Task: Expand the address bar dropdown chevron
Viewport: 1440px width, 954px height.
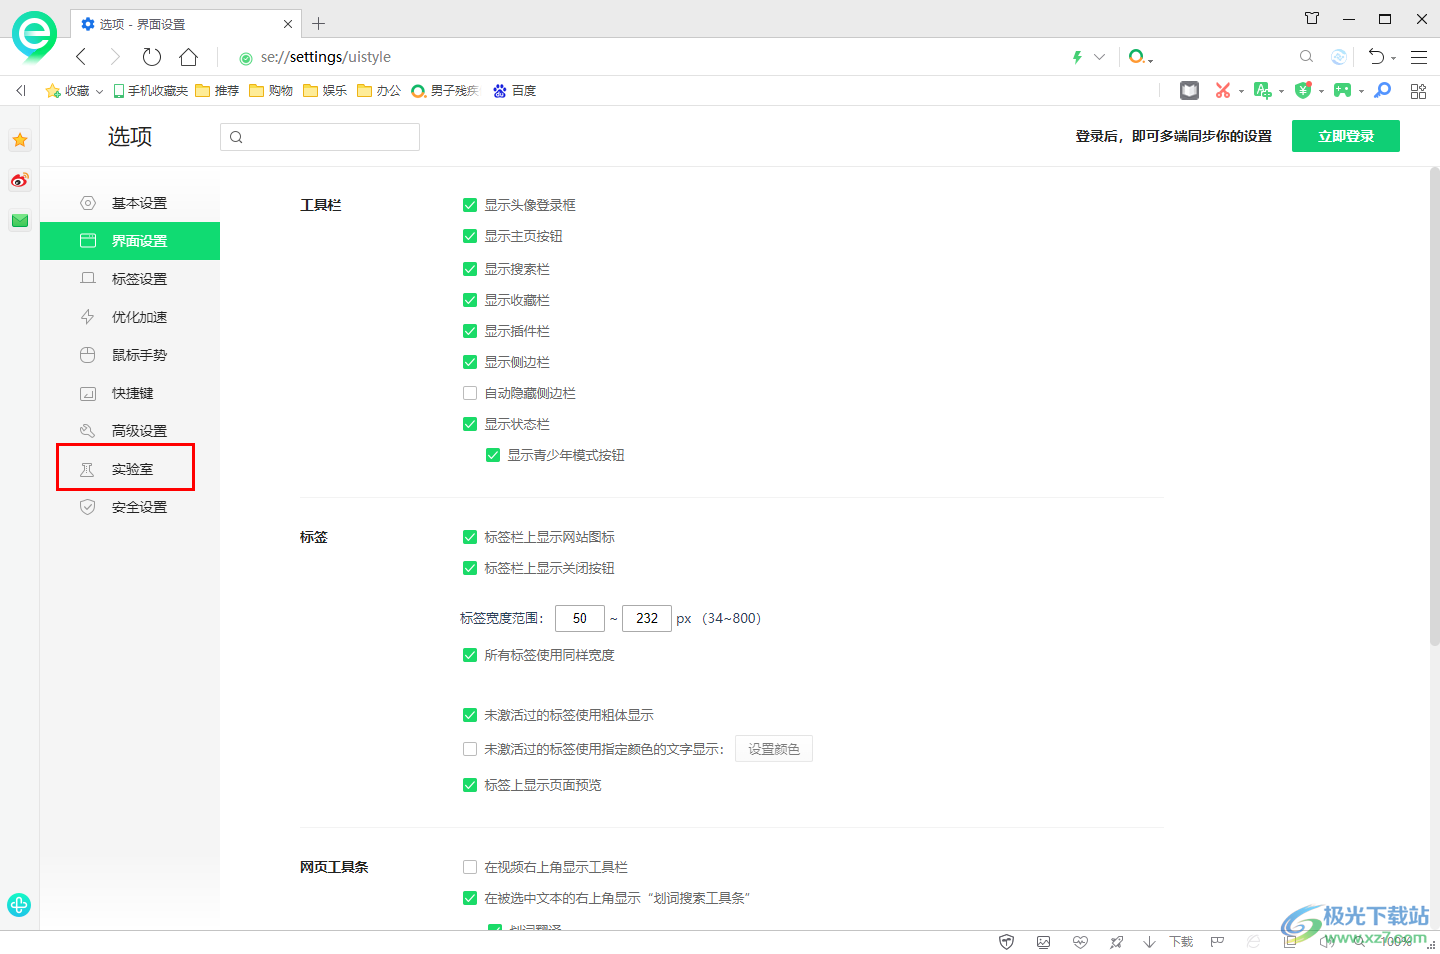Action: 1100,57
